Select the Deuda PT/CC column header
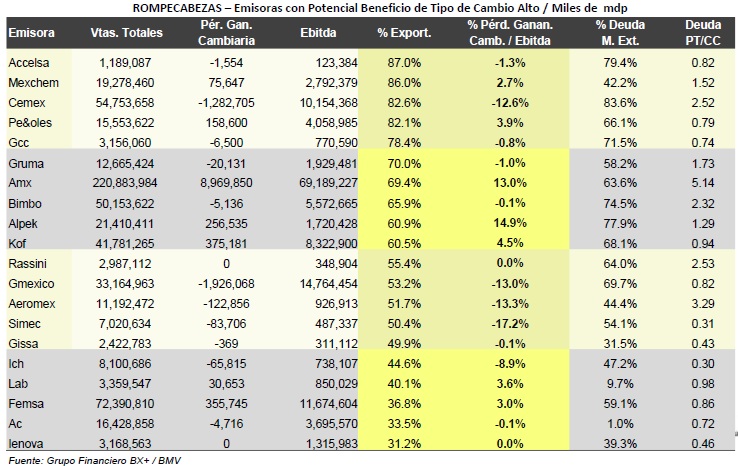Screen dimensions: 738x466 point(703,32)
